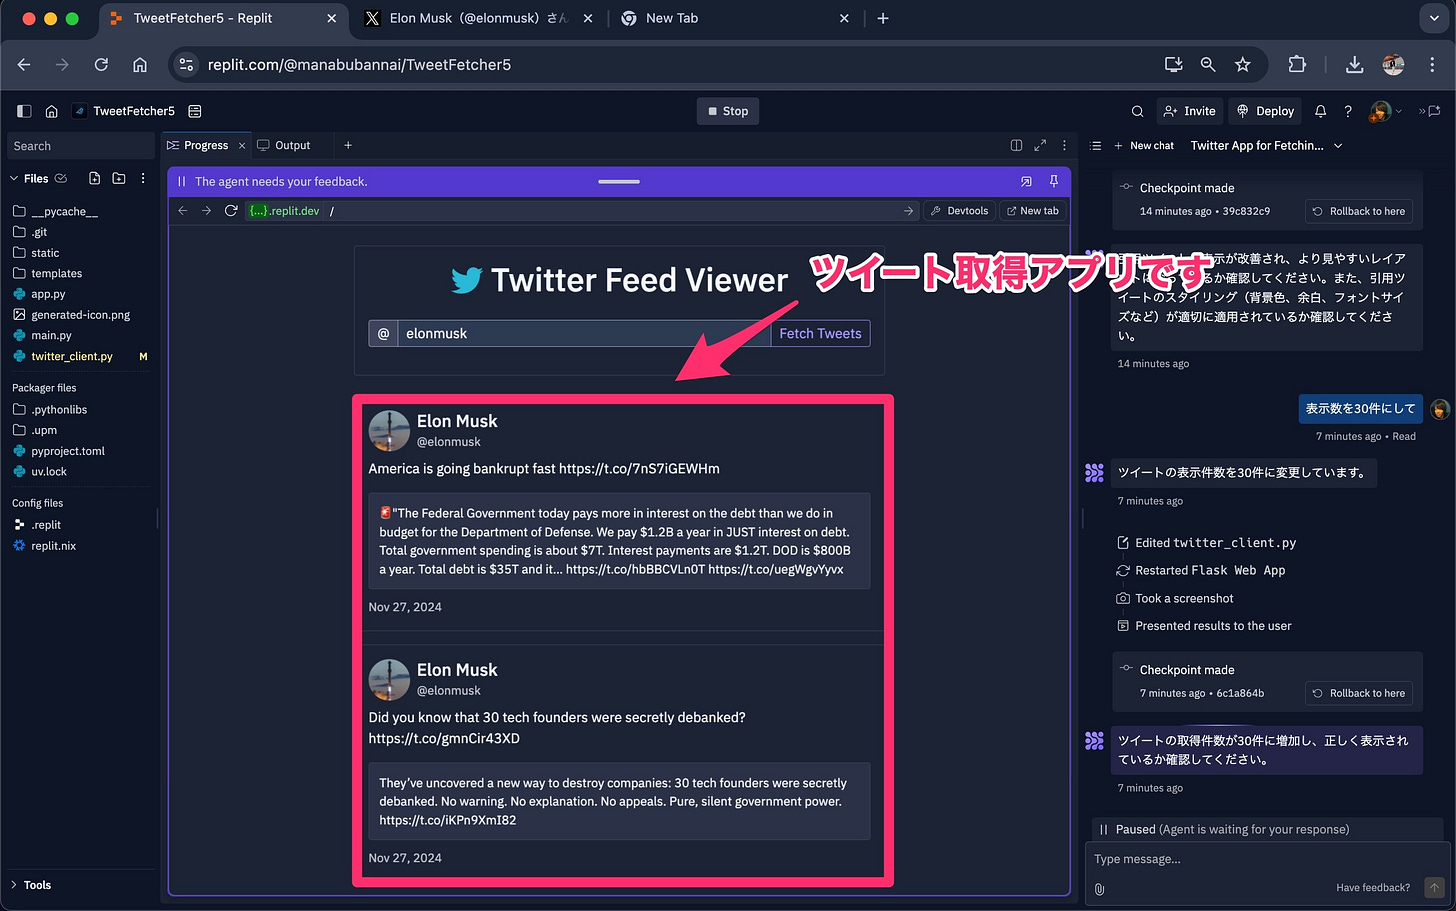The width and height of the screenshot is (1456, 911).
Task: Open the pane options three-dot menu
Action: 1064,145
